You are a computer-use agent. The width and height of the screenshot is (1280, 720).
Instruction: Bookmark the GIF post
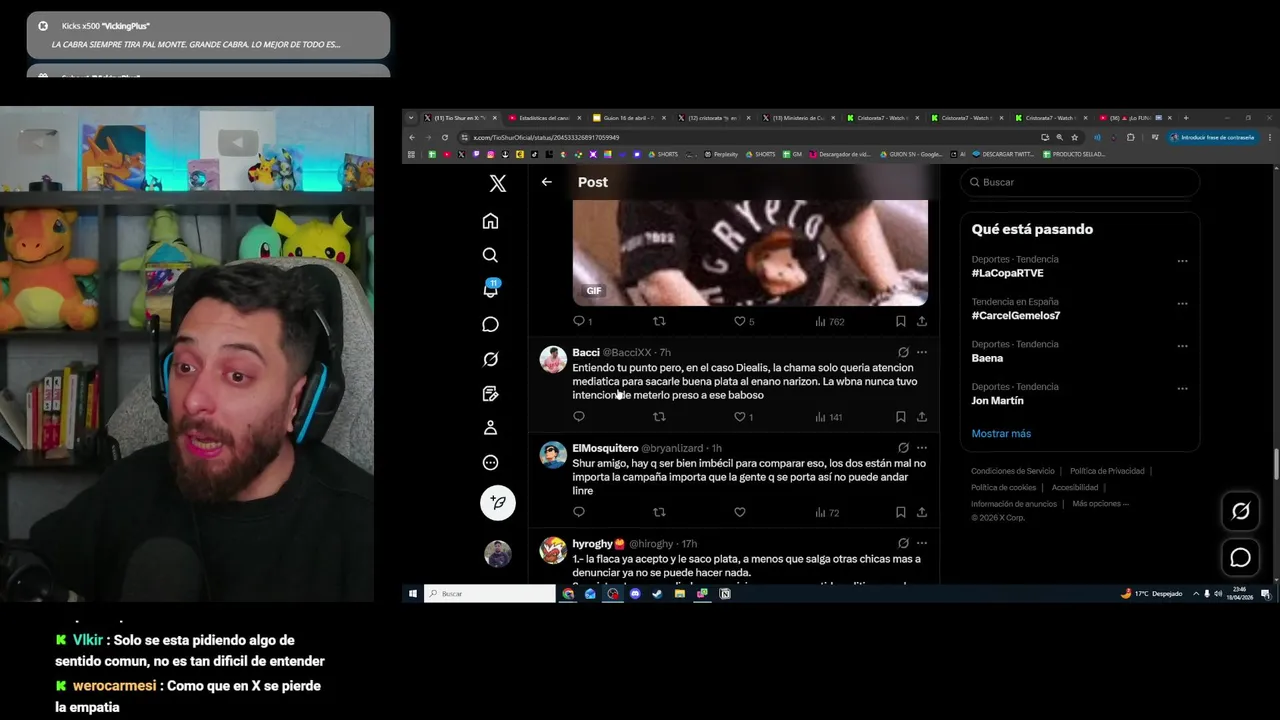pos(900,321)
